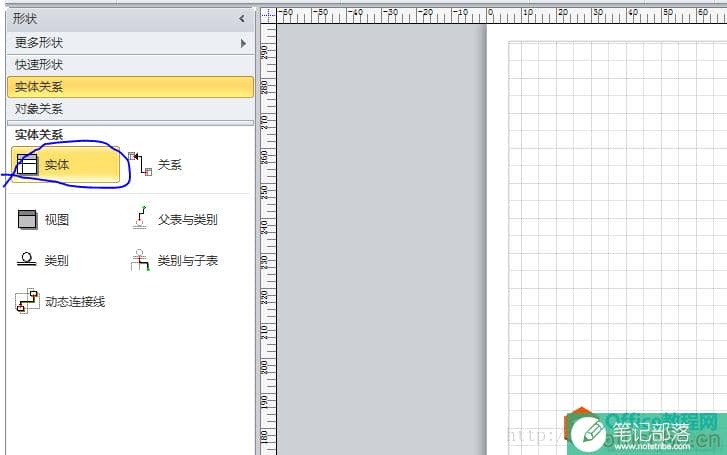Image resolution: width=727 pixels, height=455 pixels.
Task: Collapse the 形状 shapes panel arrow
Action: pyautogui.click(x=242, y=19)
